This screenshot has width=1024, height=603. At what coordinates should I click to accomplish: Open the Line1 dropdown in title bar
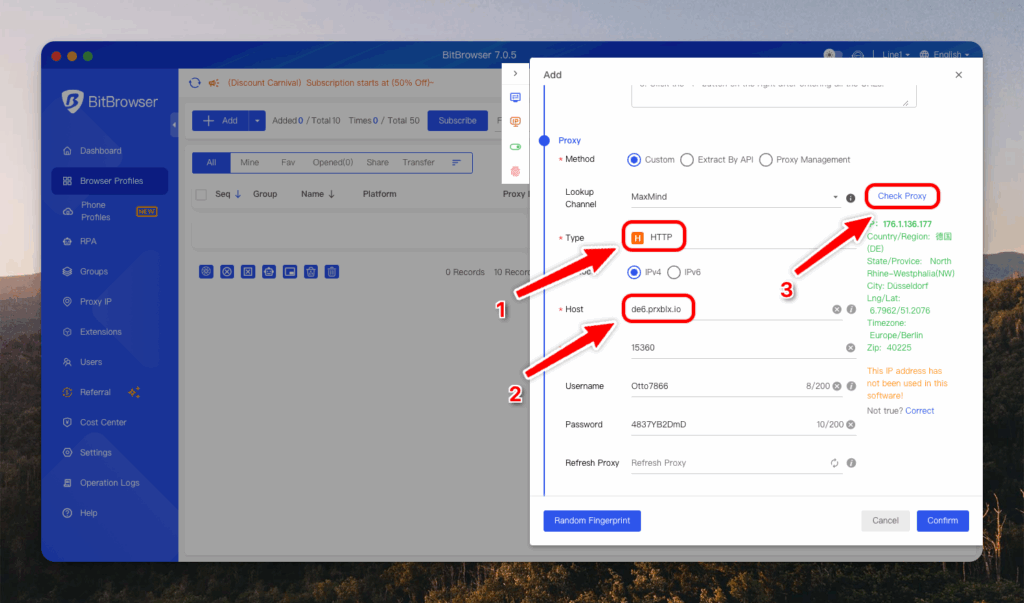[895, 54]
